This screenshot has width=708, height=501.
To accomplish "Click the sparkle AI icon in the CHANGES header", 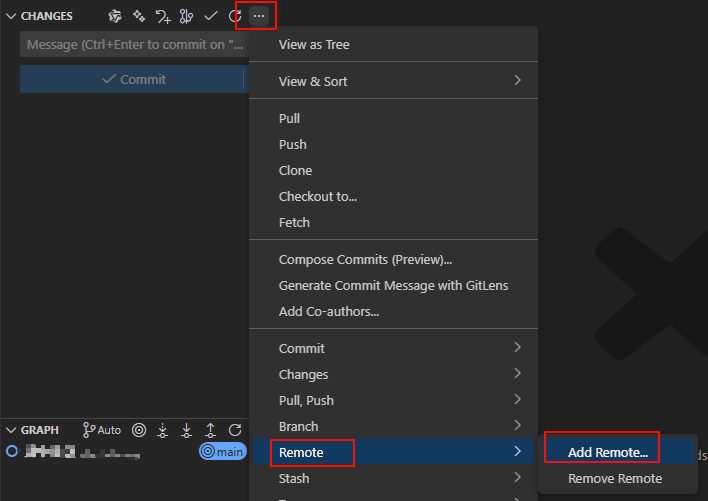I will tap(139, 16).
